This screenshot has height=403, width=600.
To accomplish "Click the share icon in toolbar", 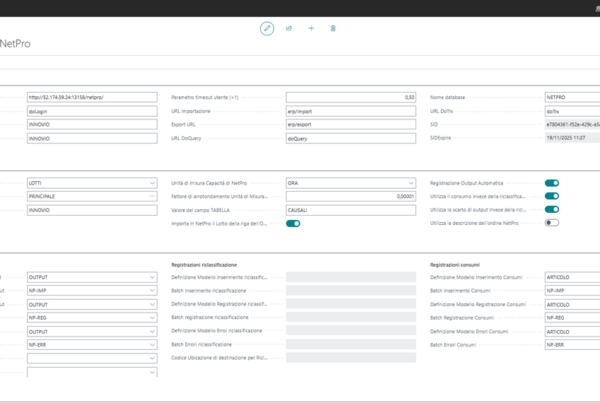I will [x=289, y=28].
